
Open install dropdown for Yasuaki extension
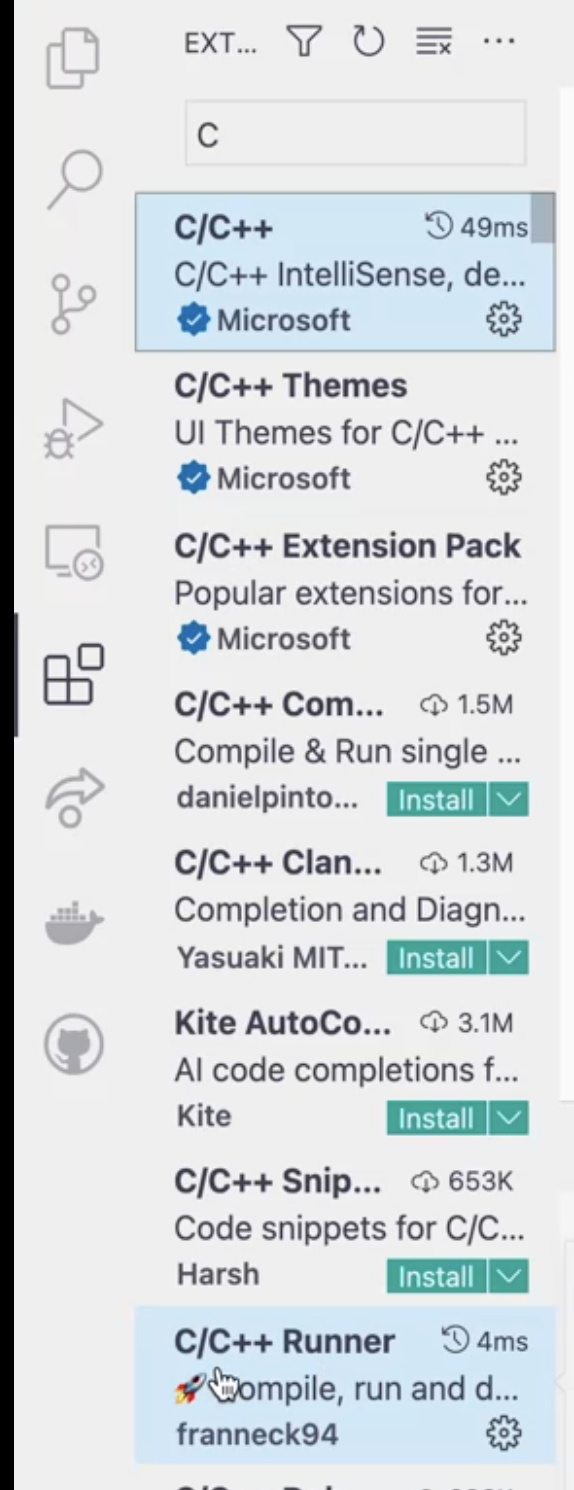click(508, 959)
